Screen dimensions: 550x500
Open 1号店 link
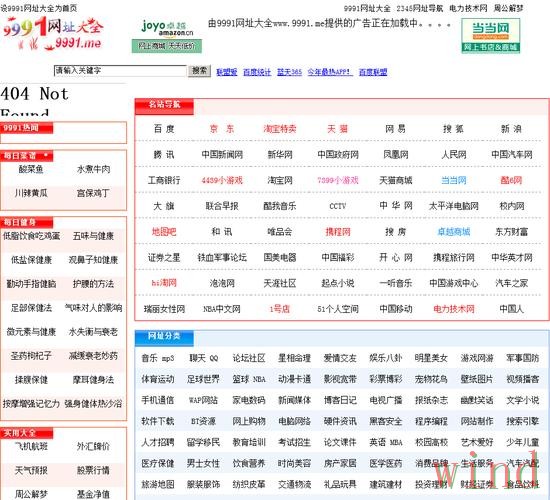[x=280, y=309]
